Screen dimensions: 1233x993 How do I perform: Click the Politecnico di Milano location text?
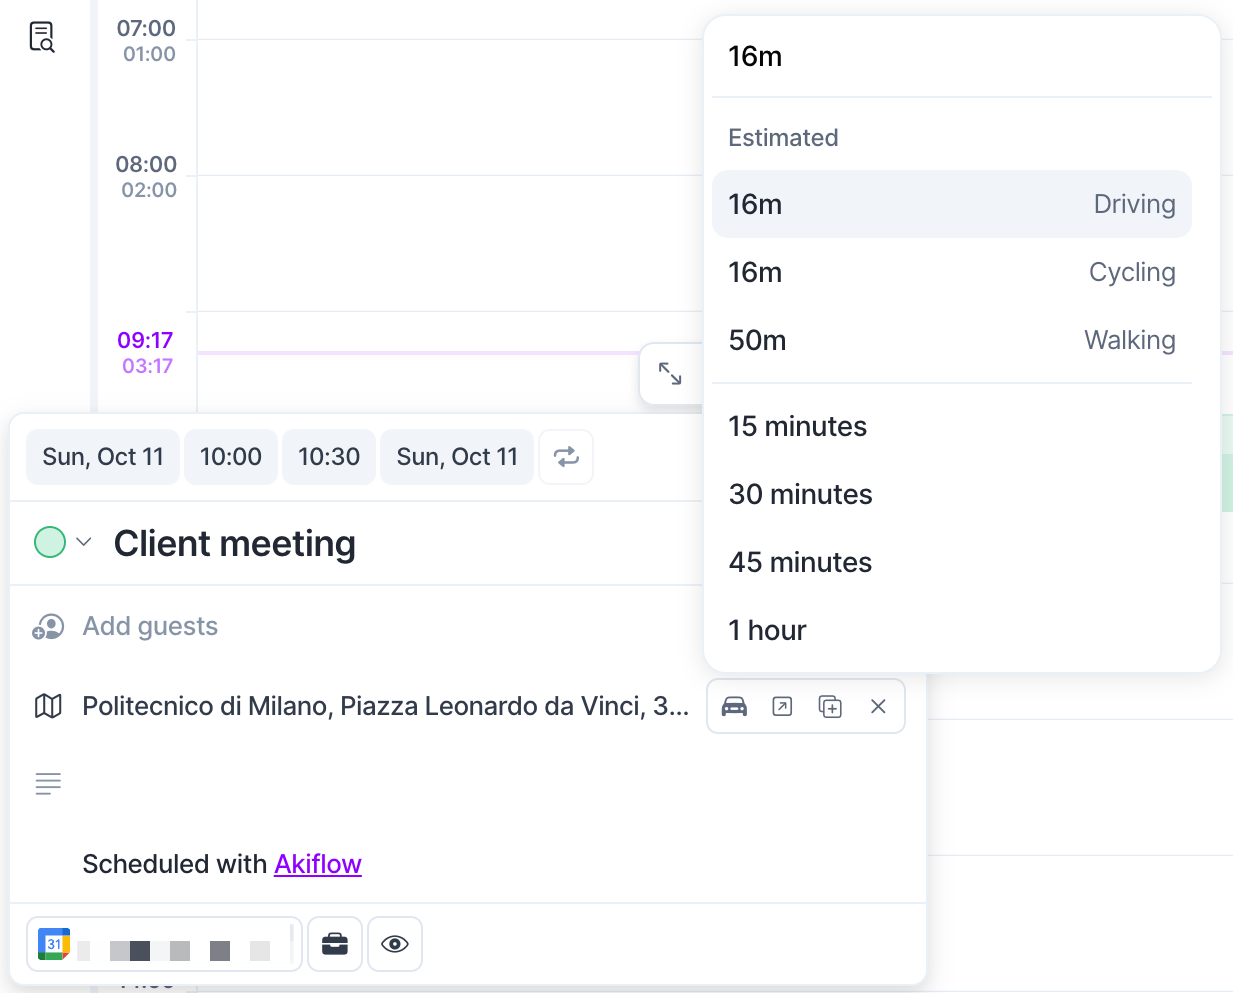click(386, 706)
